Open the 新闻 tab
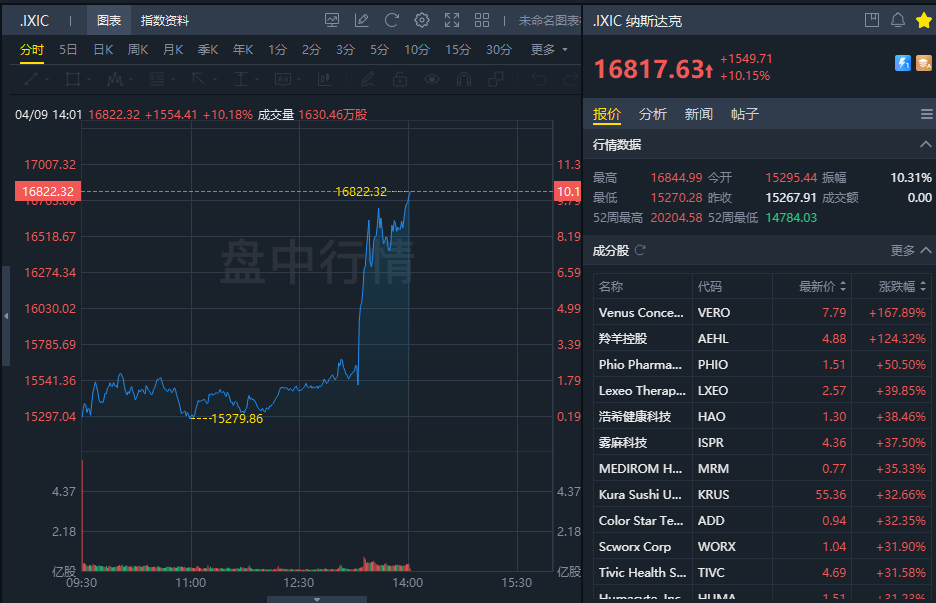This screenshot has width=936, height=603. [x=698, y=114]
